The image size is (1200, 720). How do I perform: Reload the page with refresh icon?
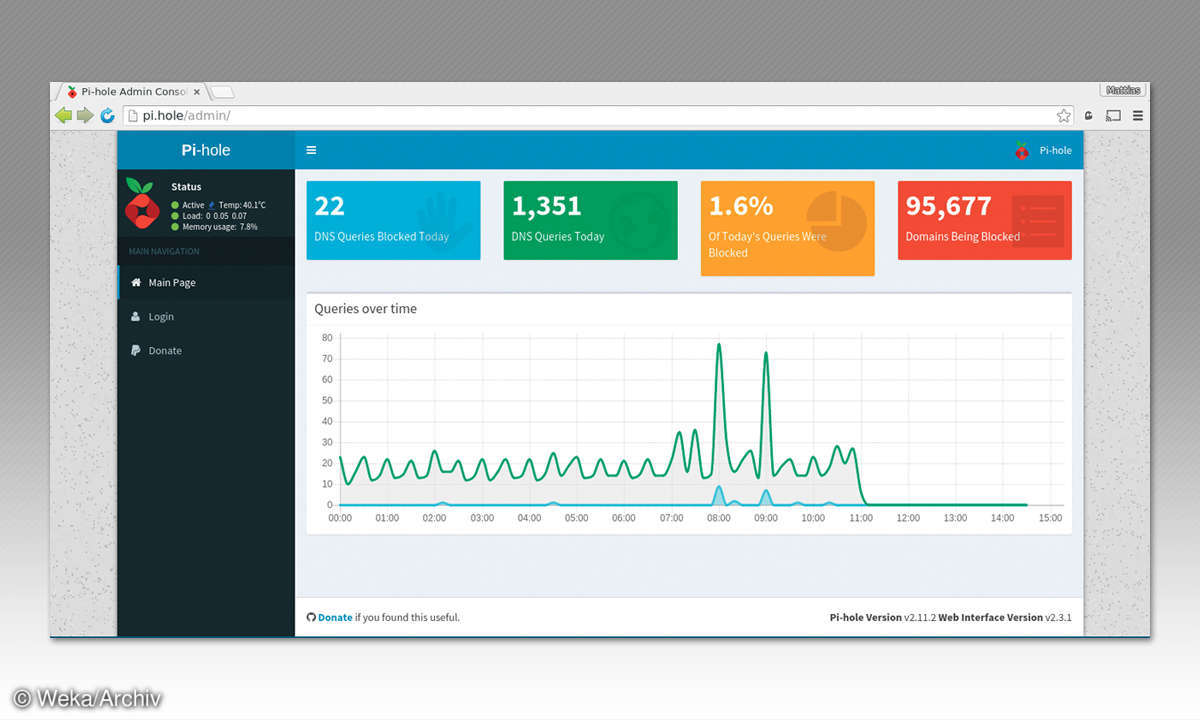point(108,116)
